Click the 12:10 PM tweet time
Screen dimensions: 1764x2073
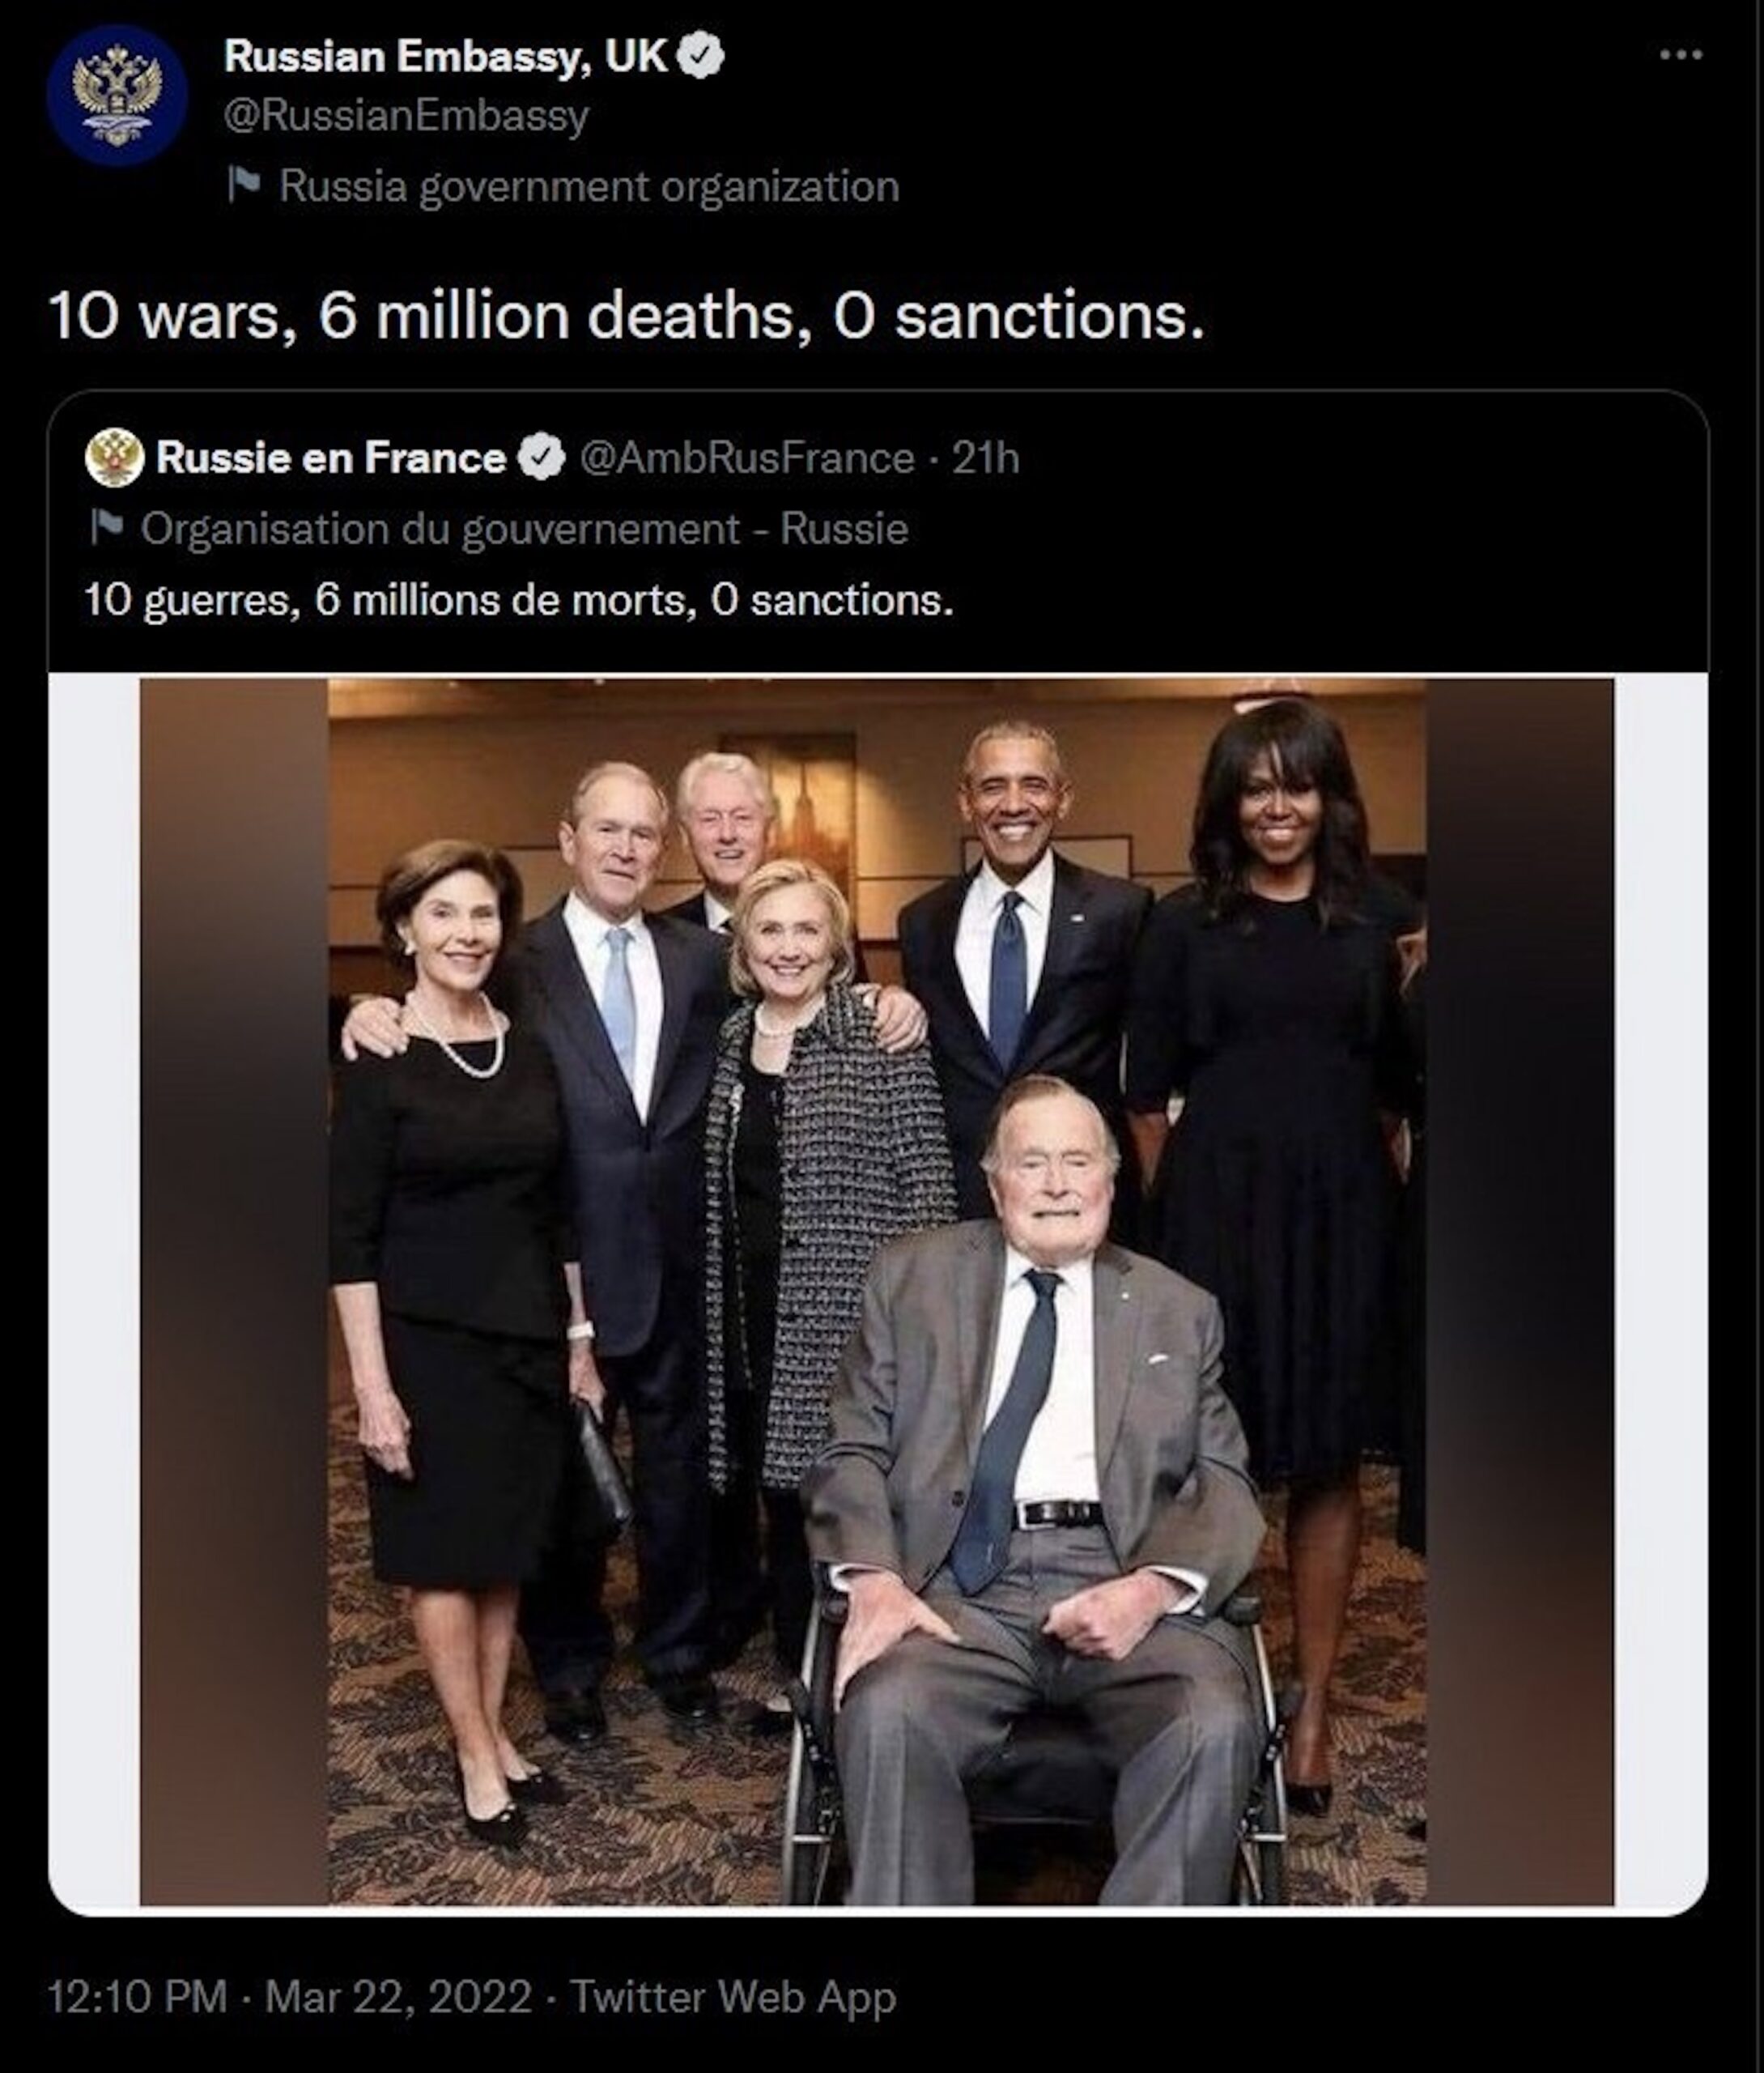(137, 1997)
